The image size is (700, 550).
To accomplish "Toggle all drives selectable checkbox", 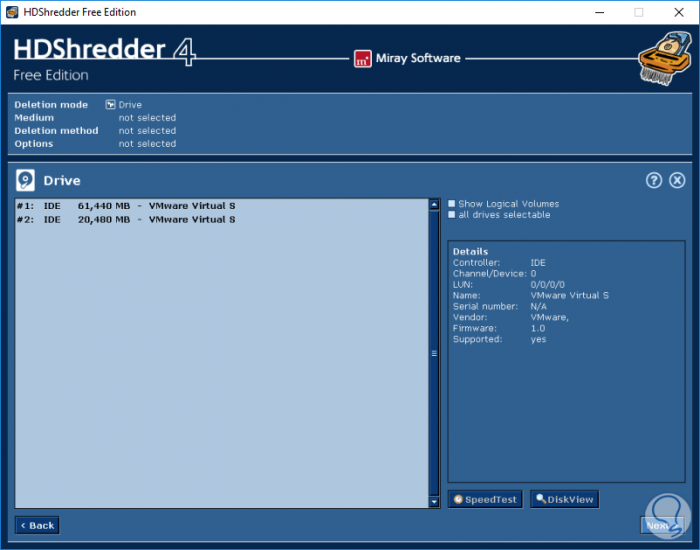I will [x=451, y=215].
